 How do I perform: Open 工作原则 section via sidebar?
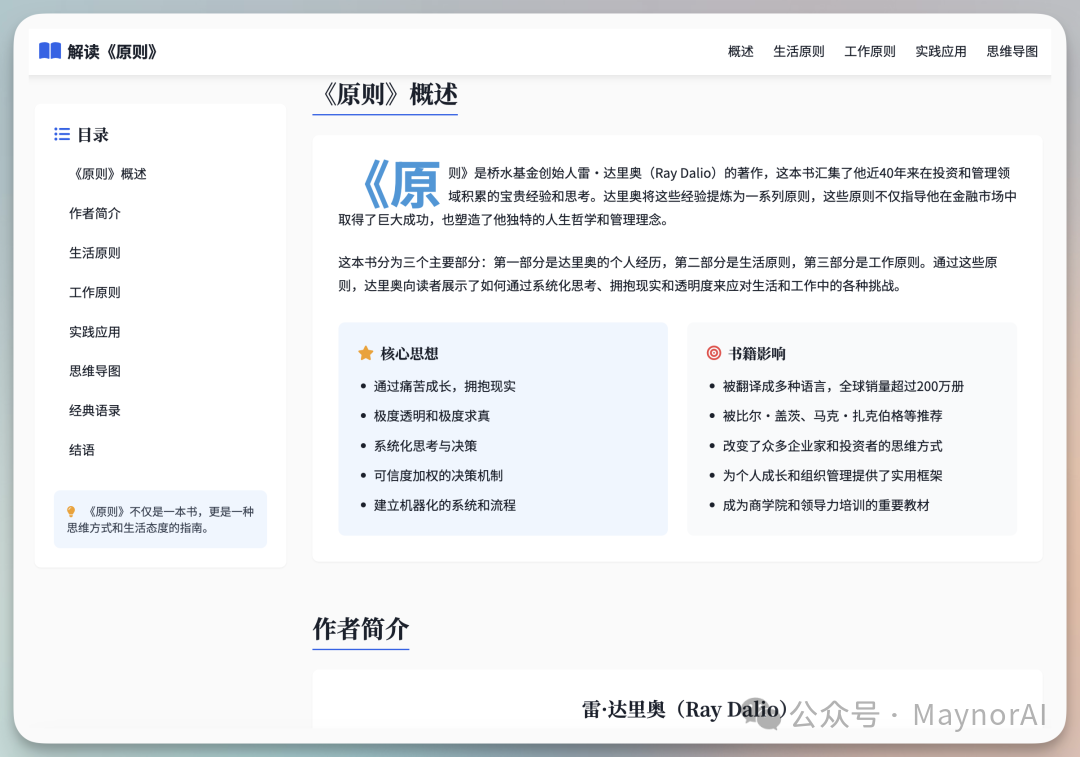(95, 292)
